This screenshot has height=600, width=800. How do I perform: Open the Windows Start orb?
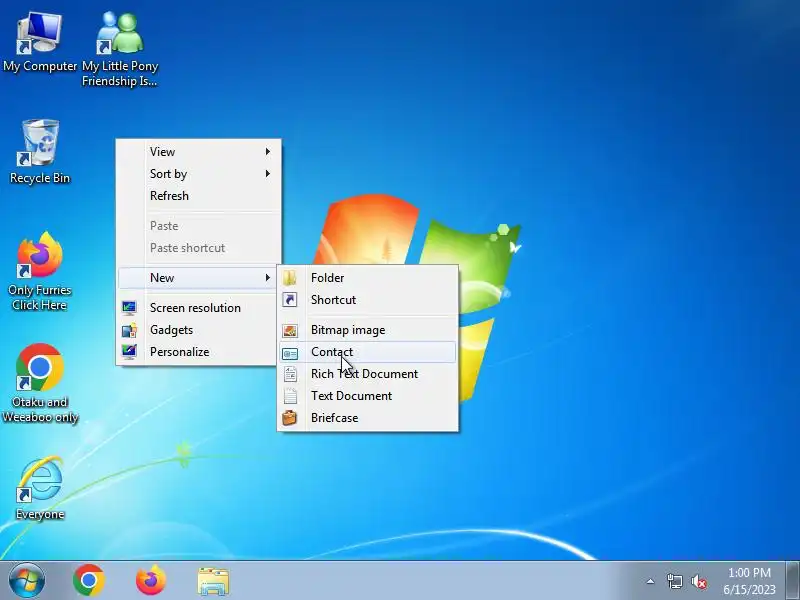point(27,581)
